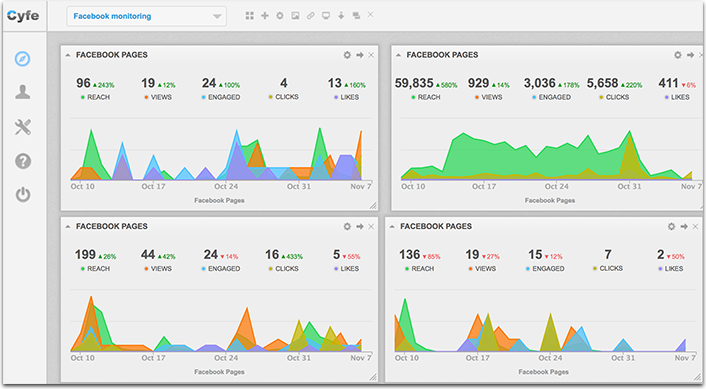Screen dimensions: 706x389
Task: Toggle CLICKS legend under the value 7
Action: pos(608,268)
